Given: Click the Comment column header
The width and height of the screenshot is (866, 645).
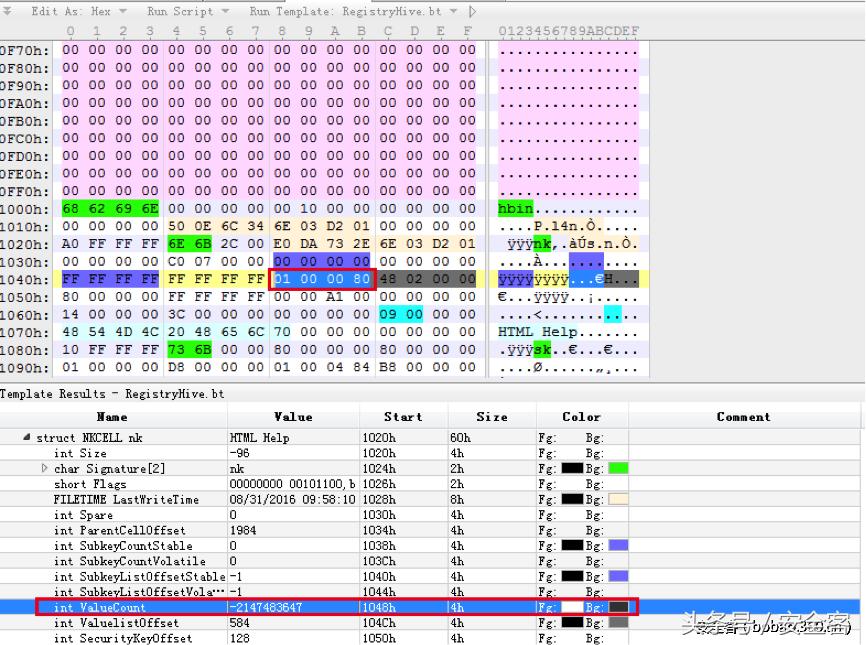Looking at the screenshot, I should point(743,417).
